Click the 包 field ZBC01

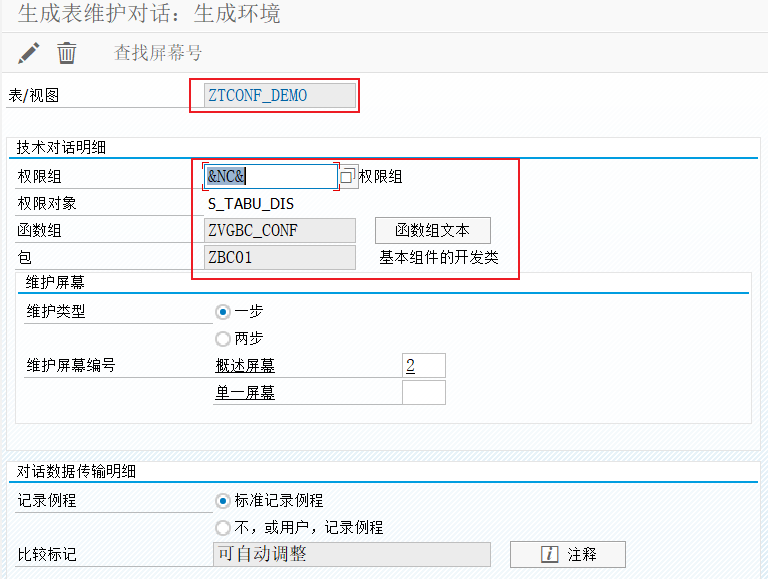pyautogui.click(x=280, y=257)
